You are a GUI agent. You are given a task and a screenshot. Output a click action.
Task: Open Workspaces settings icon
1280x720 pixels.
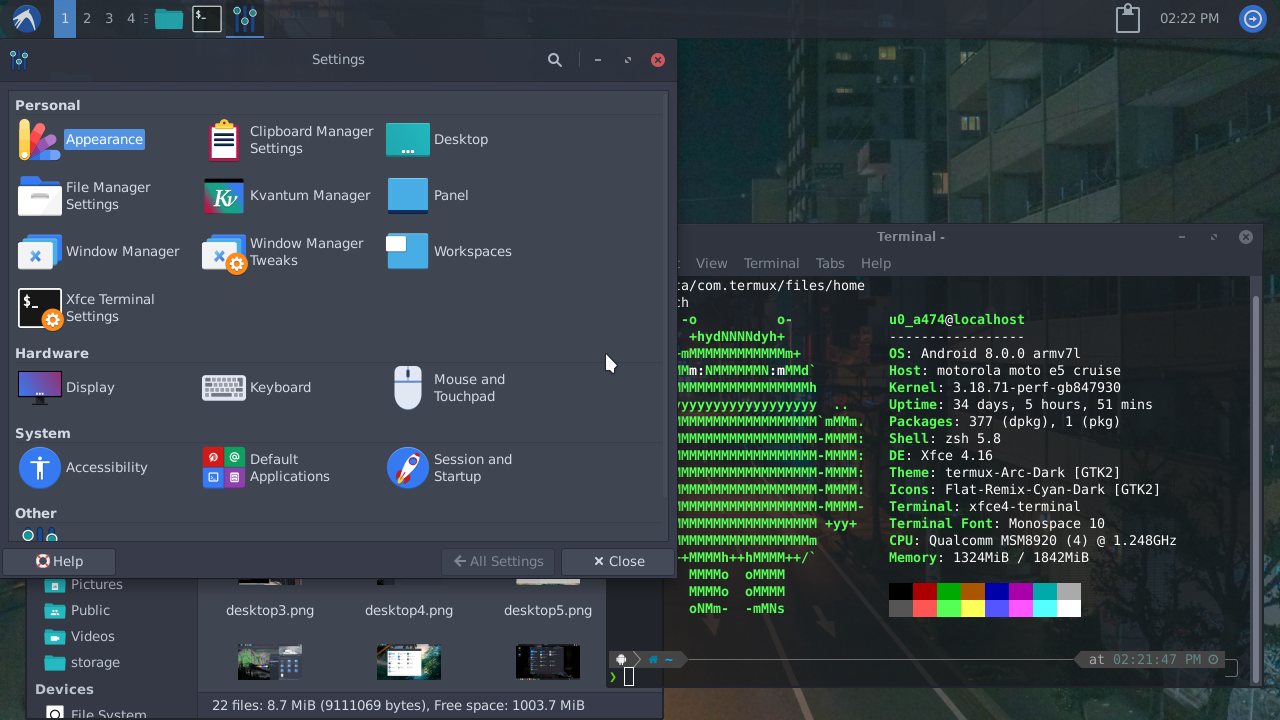pyautogui.click(x=408, y=252)
